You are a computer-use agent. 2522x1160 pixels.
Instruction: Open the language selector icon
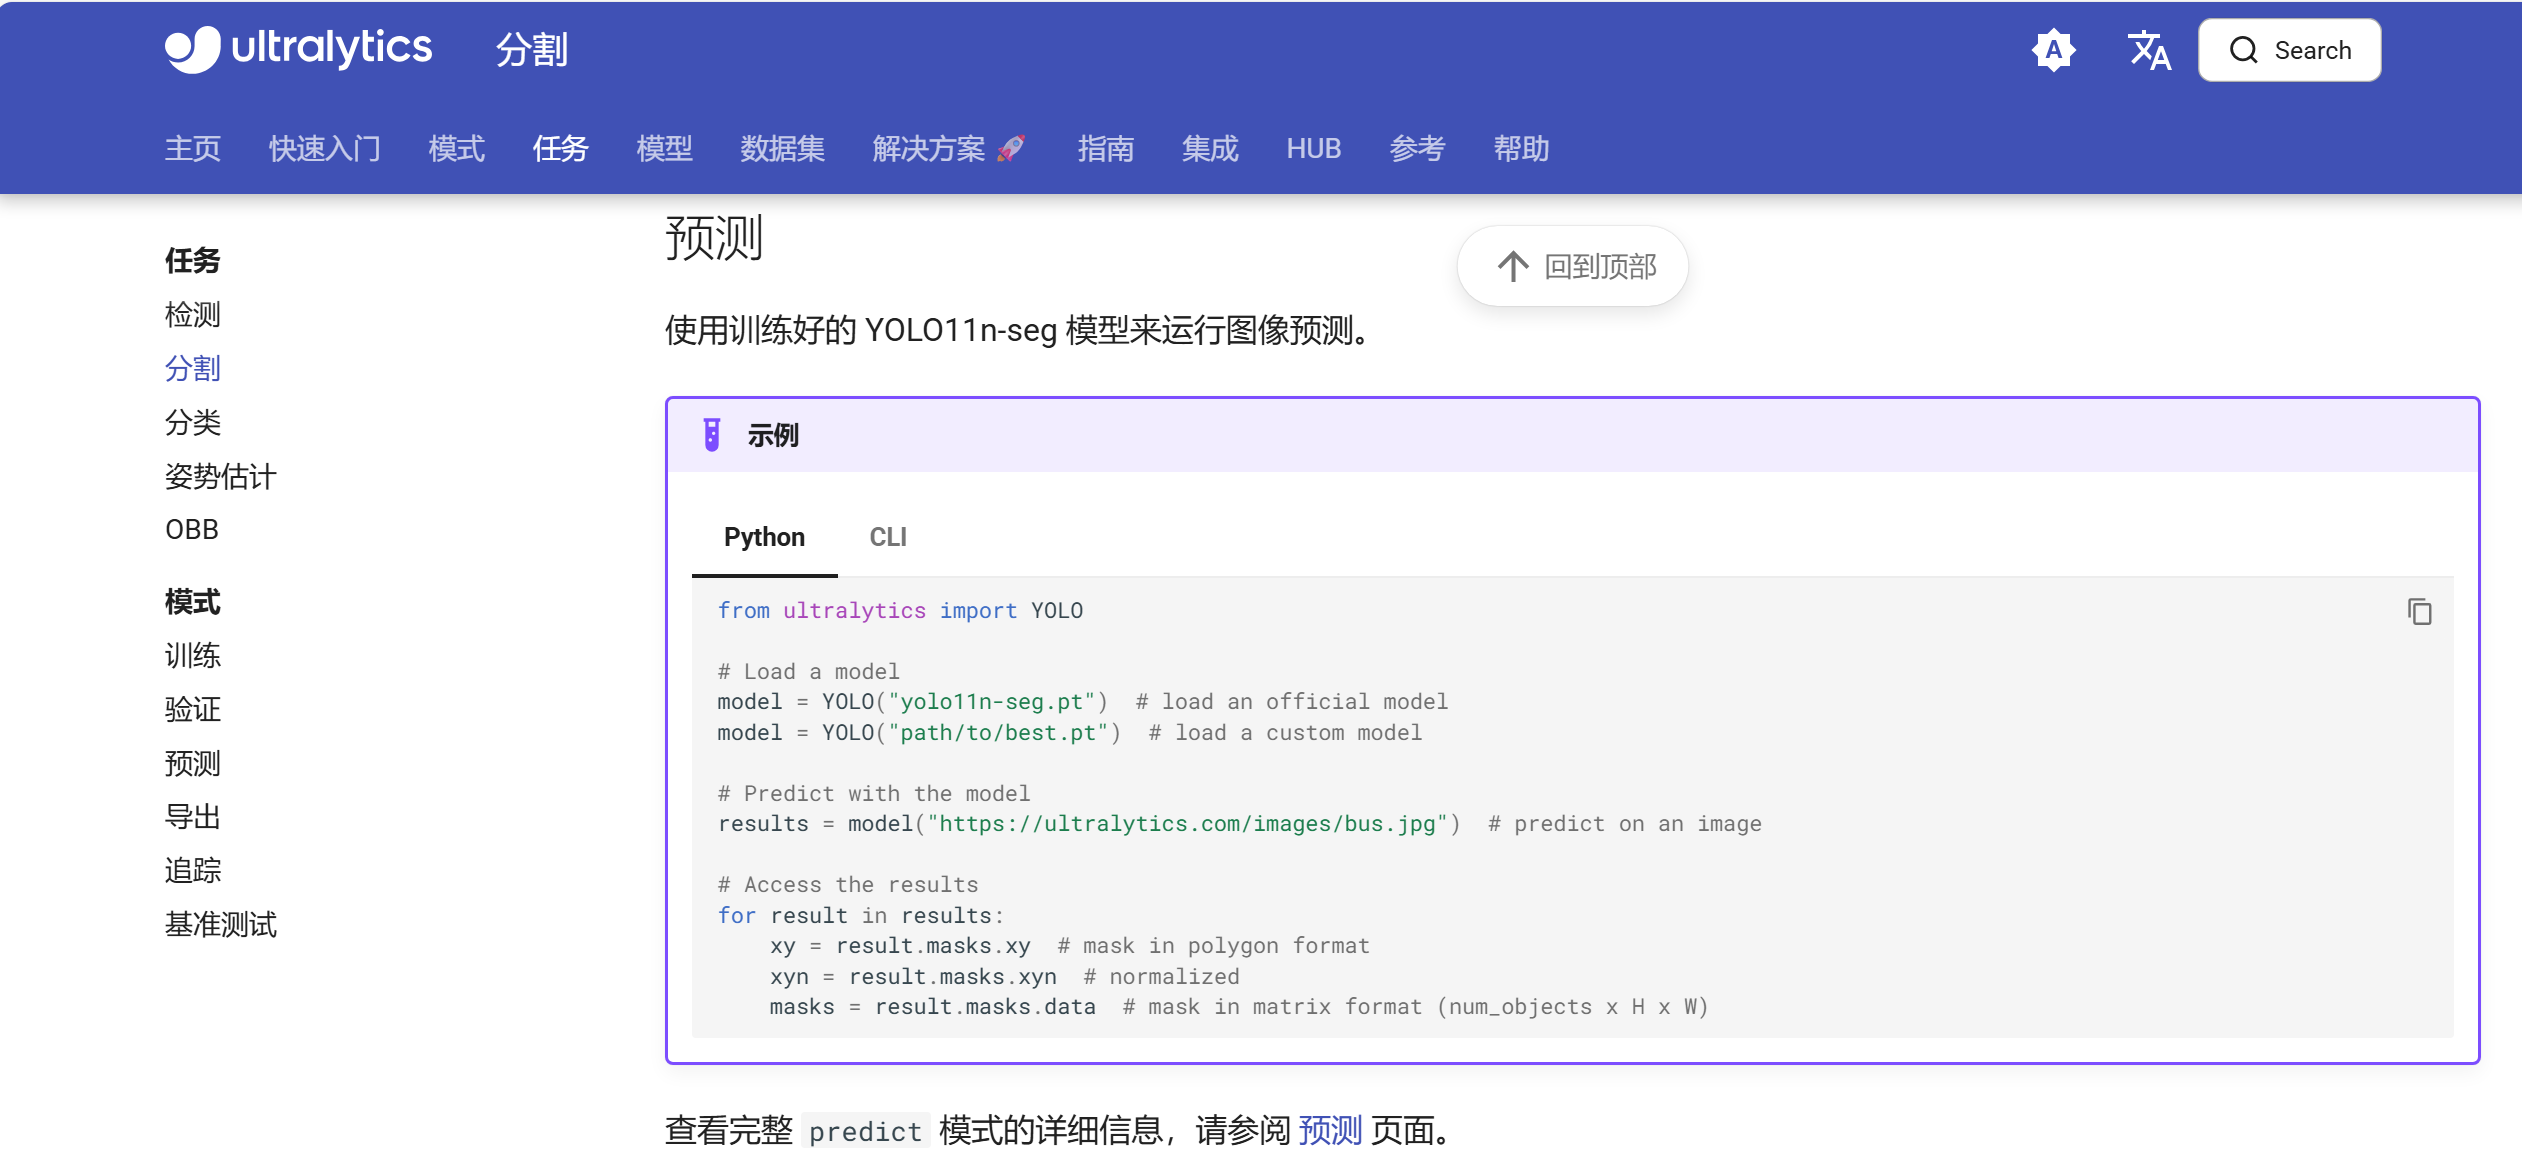(2148, 50)
